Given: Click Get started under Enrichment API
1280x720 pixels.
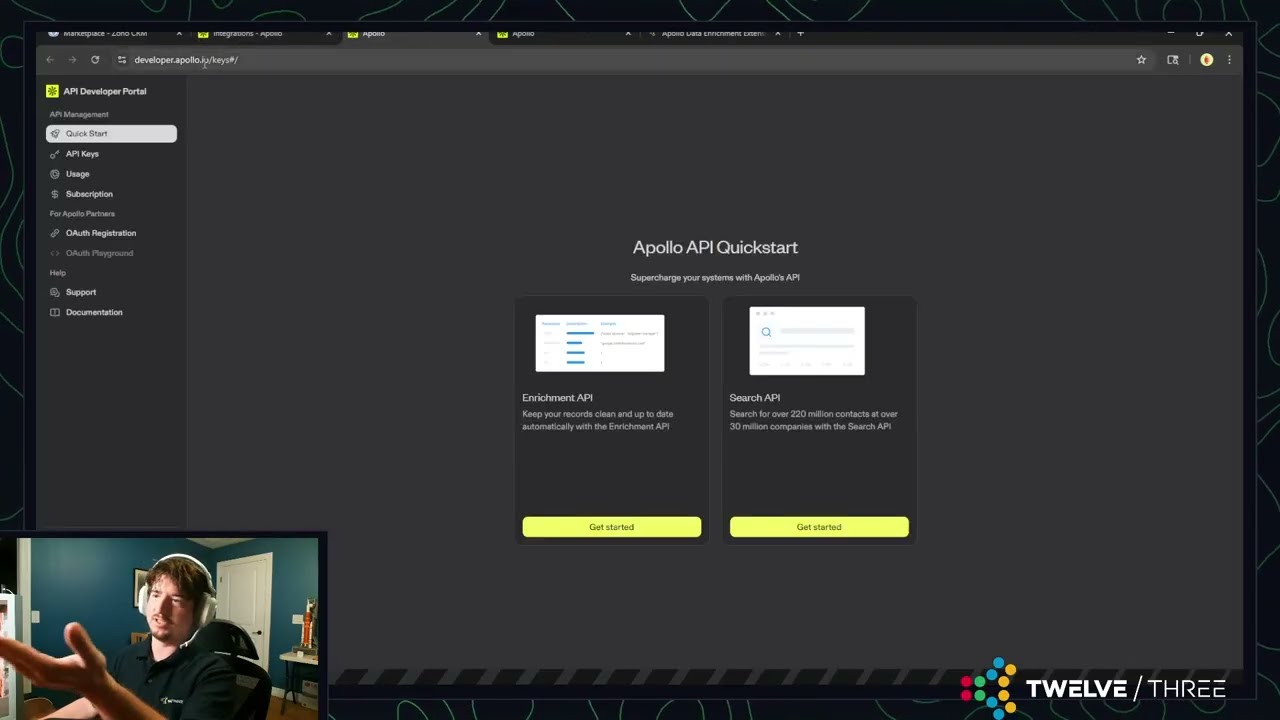Looking at the screenshot, I should click(611, 527).
